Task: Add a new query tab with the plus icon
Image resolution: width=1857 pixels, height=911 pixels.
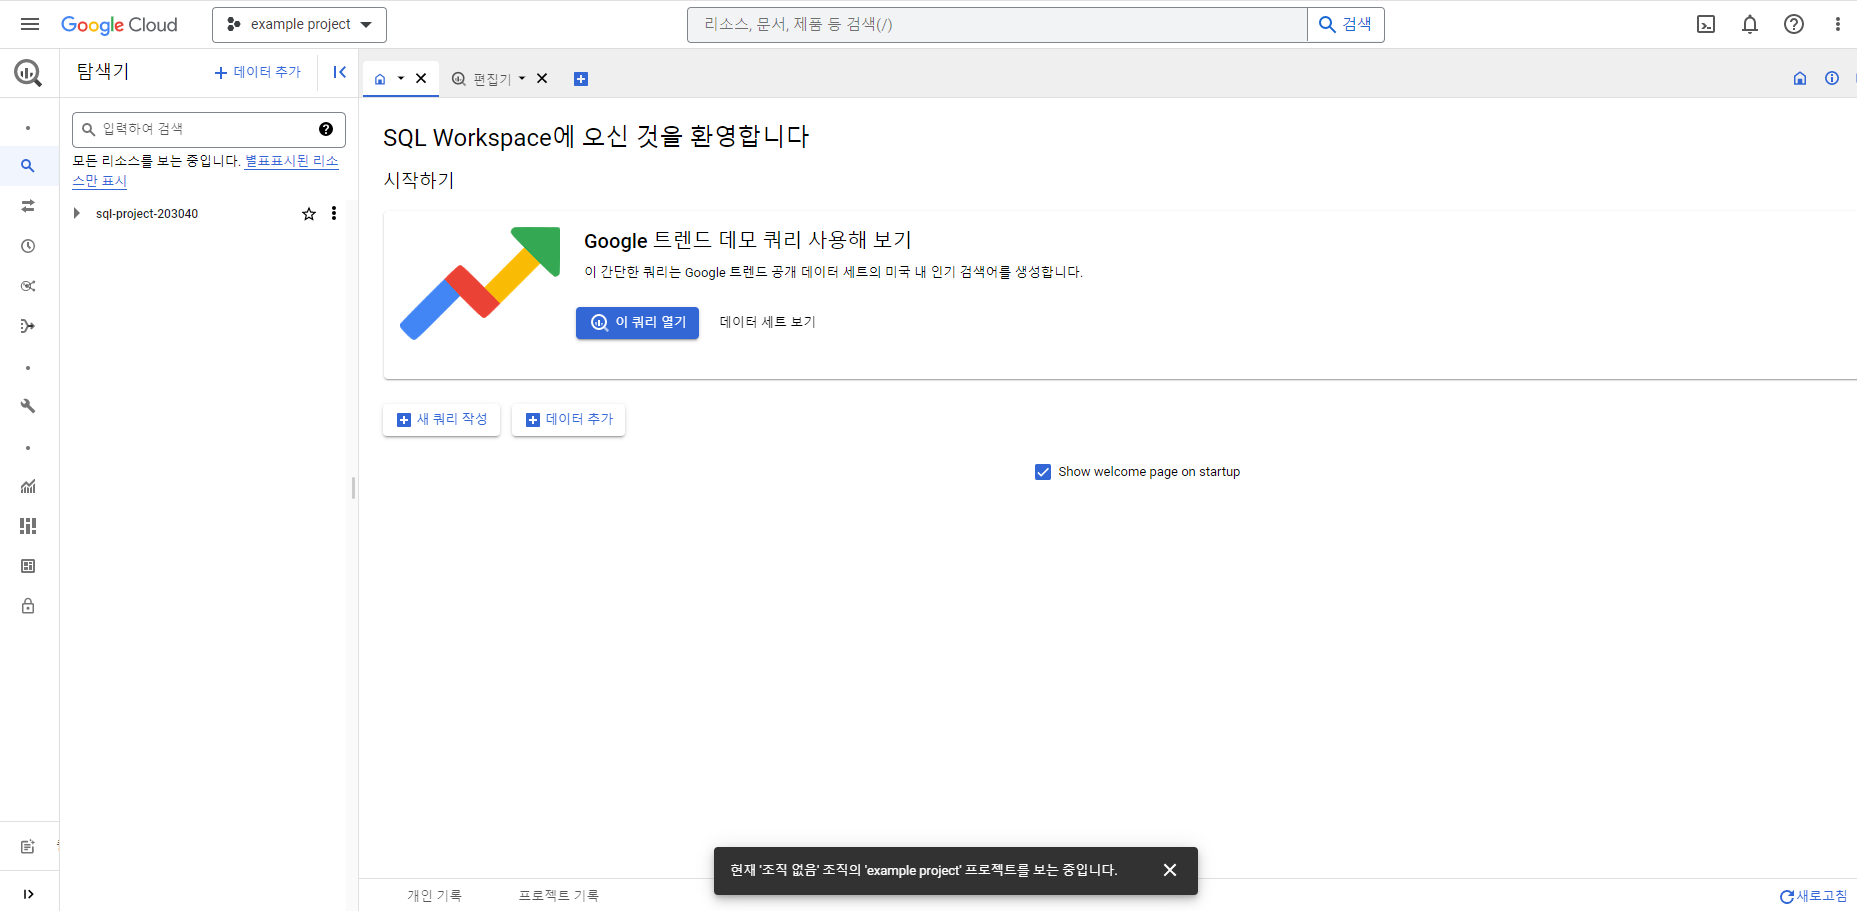Action: (581, 79)
